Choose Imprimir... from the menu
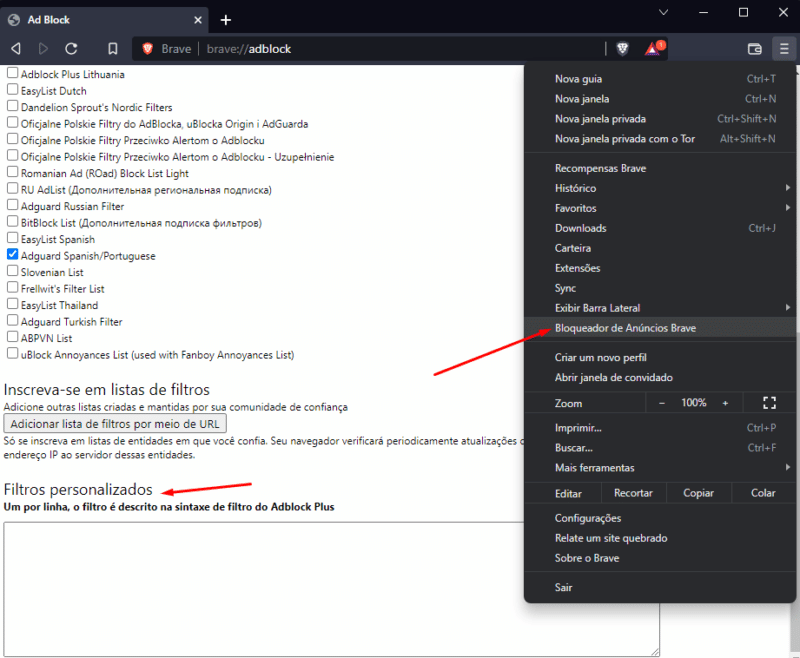The height and width of the screenshot is (658, 800). click(660, 428)
